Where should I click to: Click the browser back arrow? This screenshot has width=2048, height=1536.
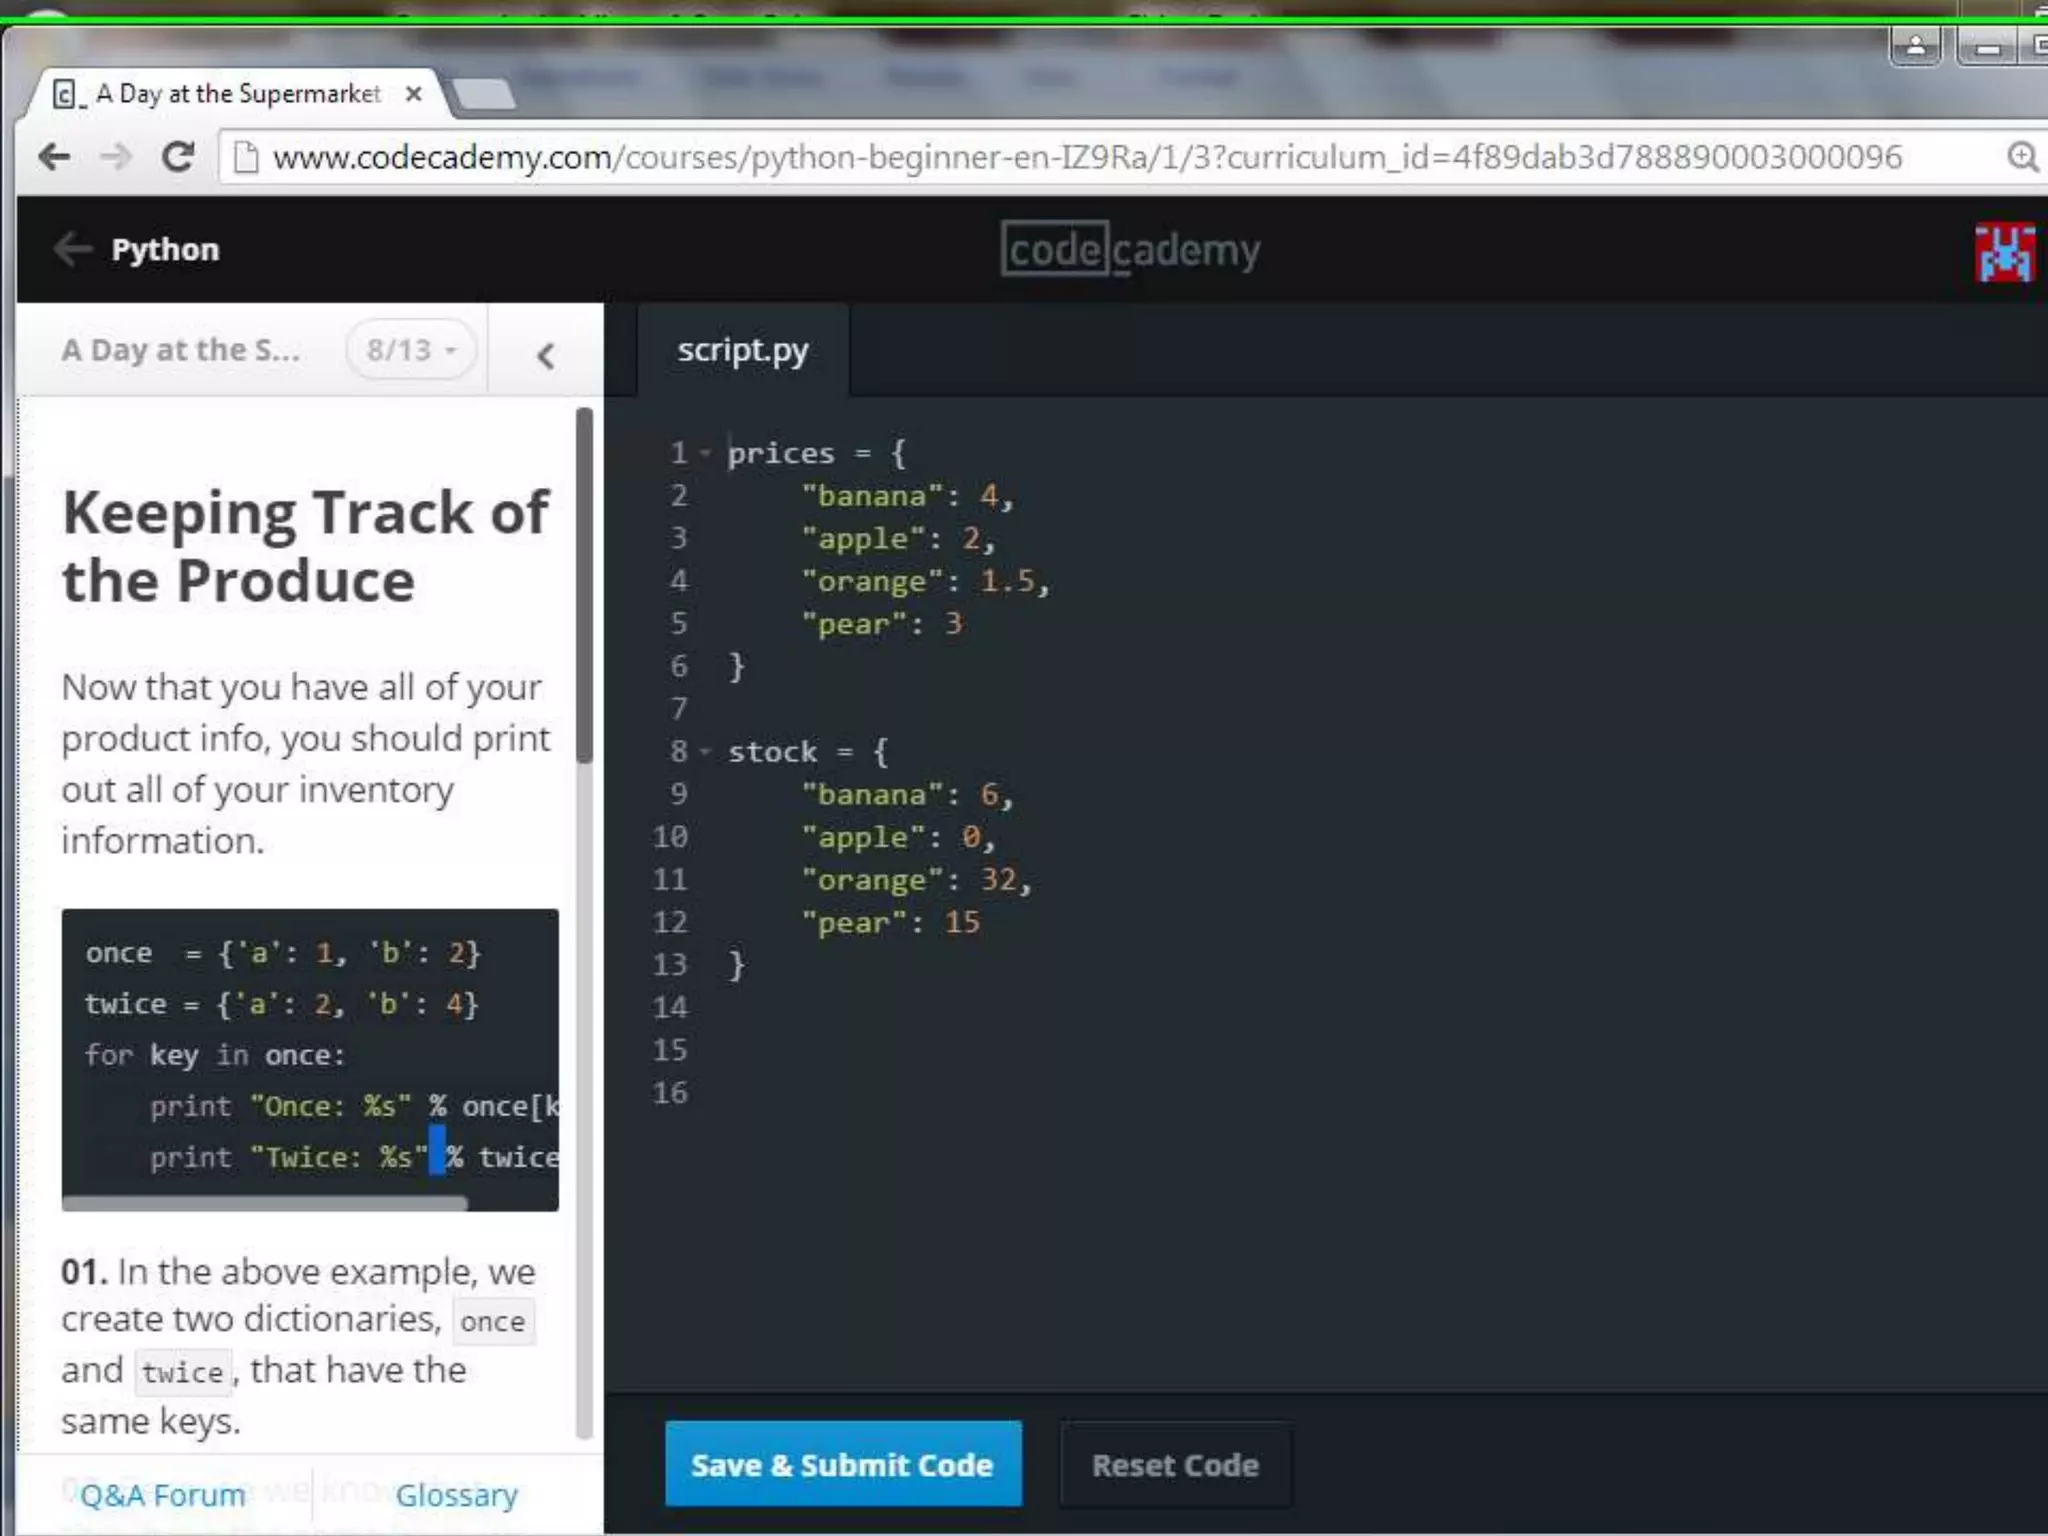coord(54,157)
